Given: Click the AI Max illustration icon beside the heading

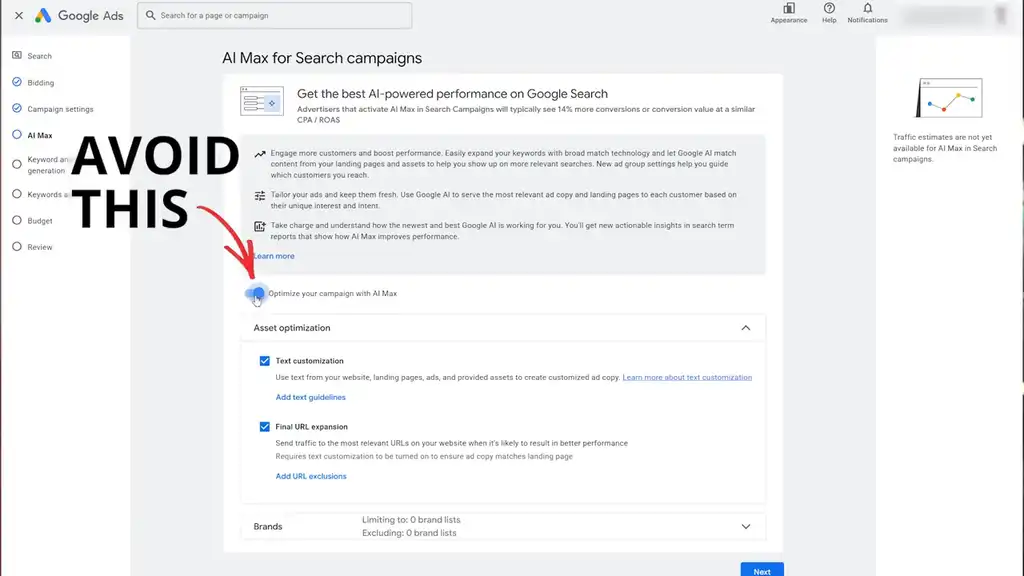Looking at the screenshot, I should point(262,101).
